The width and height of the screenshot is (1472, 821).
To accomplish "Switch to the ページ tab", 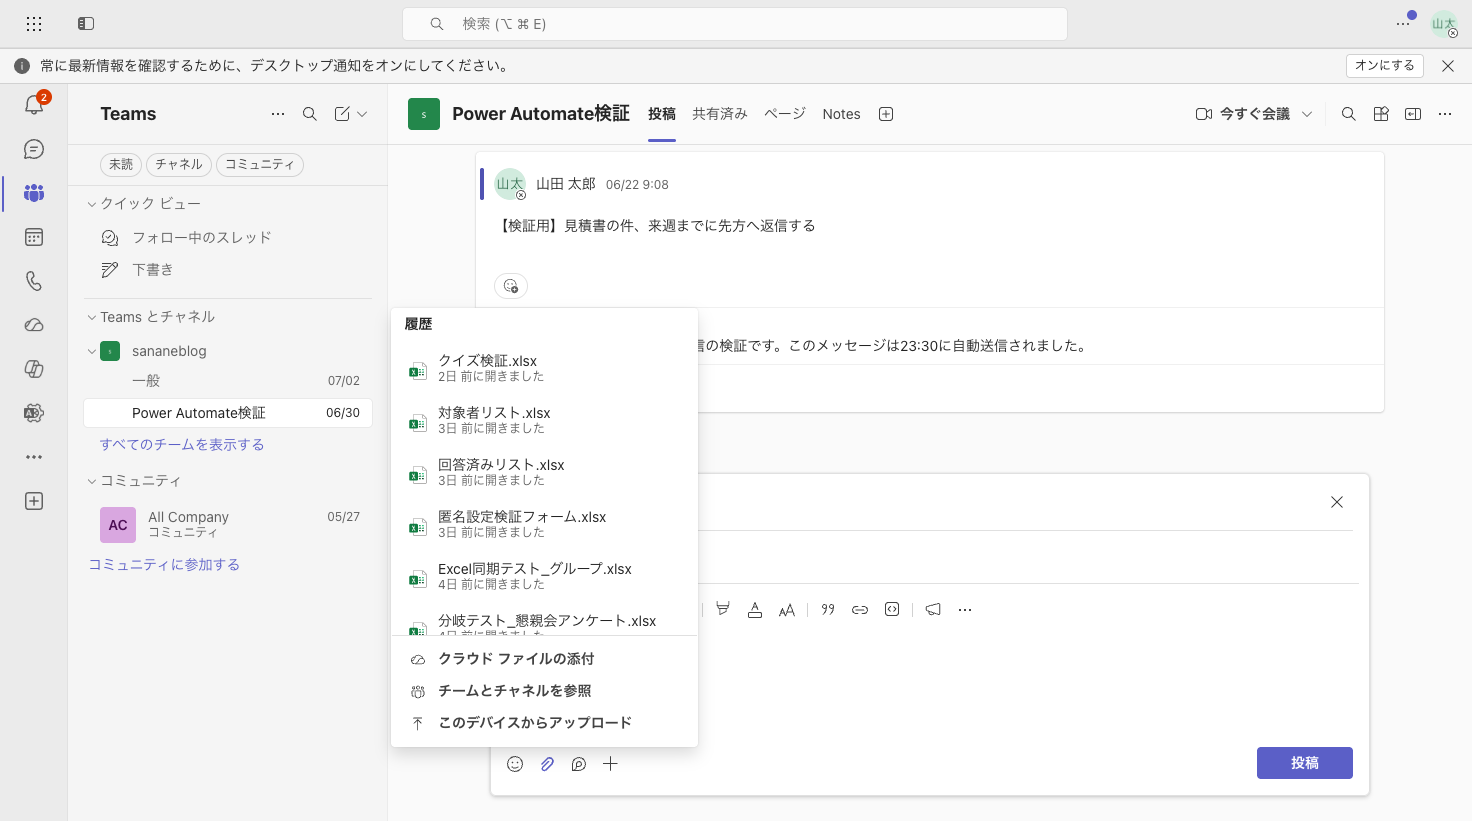I will pos(785,114).
